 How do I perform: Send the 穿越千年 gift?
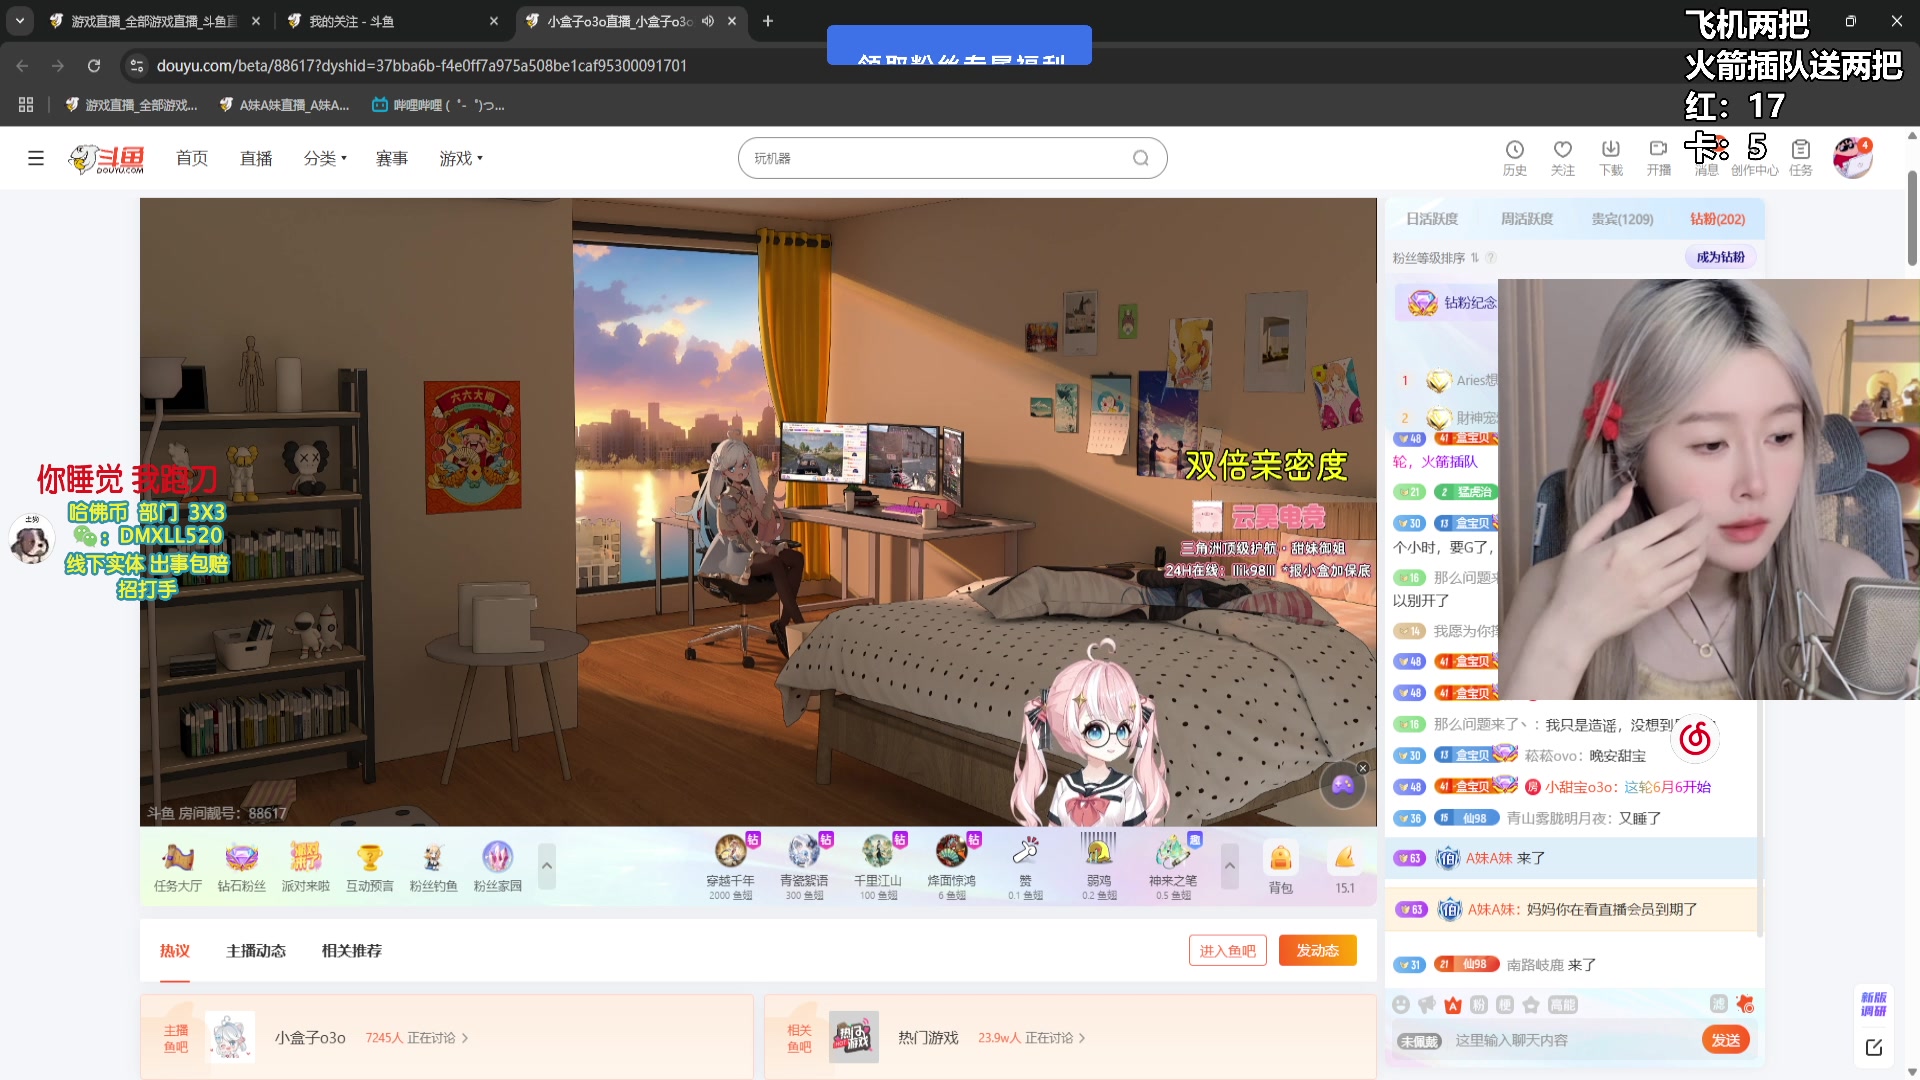click(x=731, y=866)
